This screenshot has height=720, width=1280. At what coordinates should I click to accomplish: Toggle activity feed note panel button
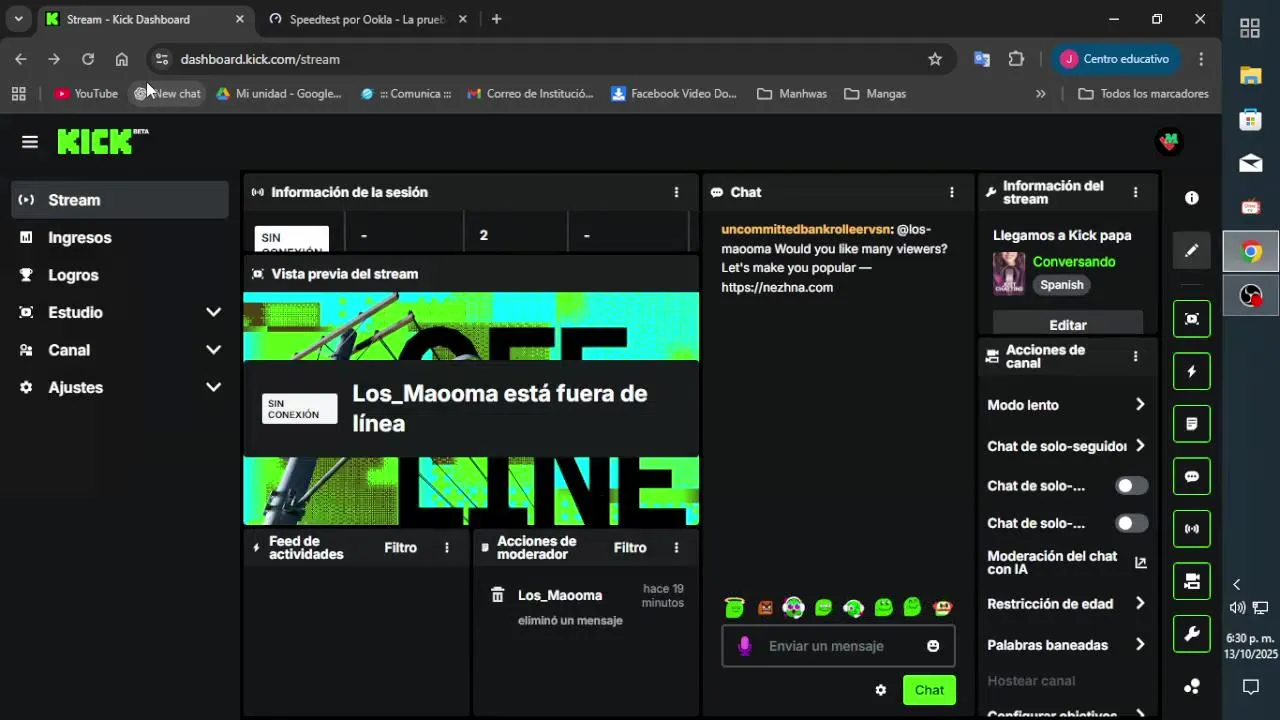pos(1192,424)
